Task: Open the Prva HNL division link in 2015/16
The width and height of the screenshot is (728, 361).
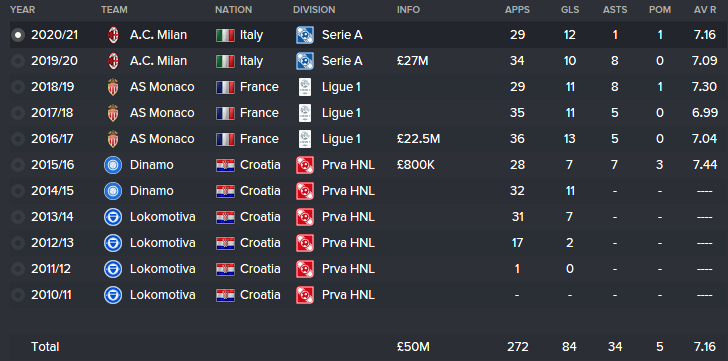Action: 348,165
